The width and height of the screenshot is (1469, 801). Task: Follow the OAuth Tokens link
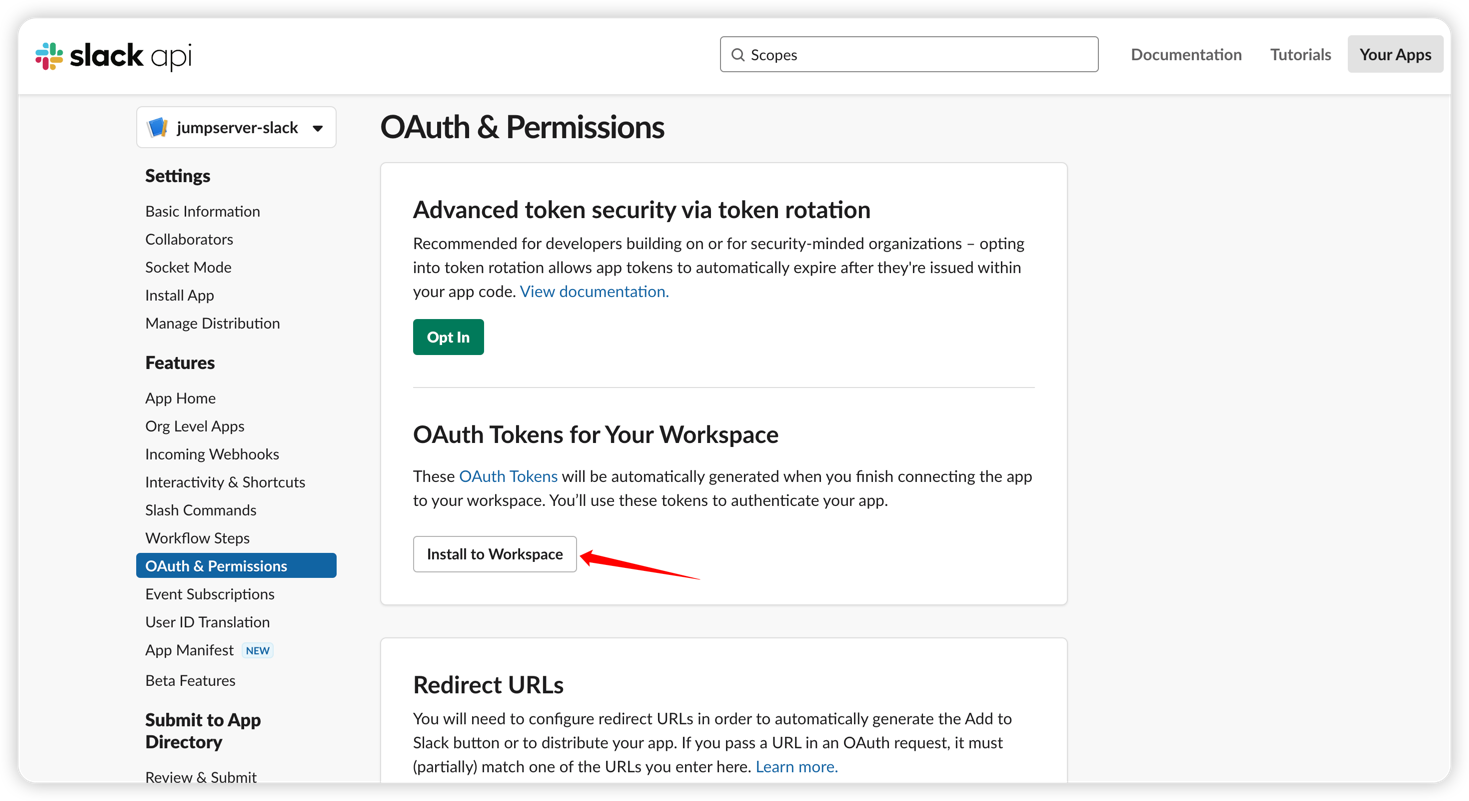click(508, 476)
